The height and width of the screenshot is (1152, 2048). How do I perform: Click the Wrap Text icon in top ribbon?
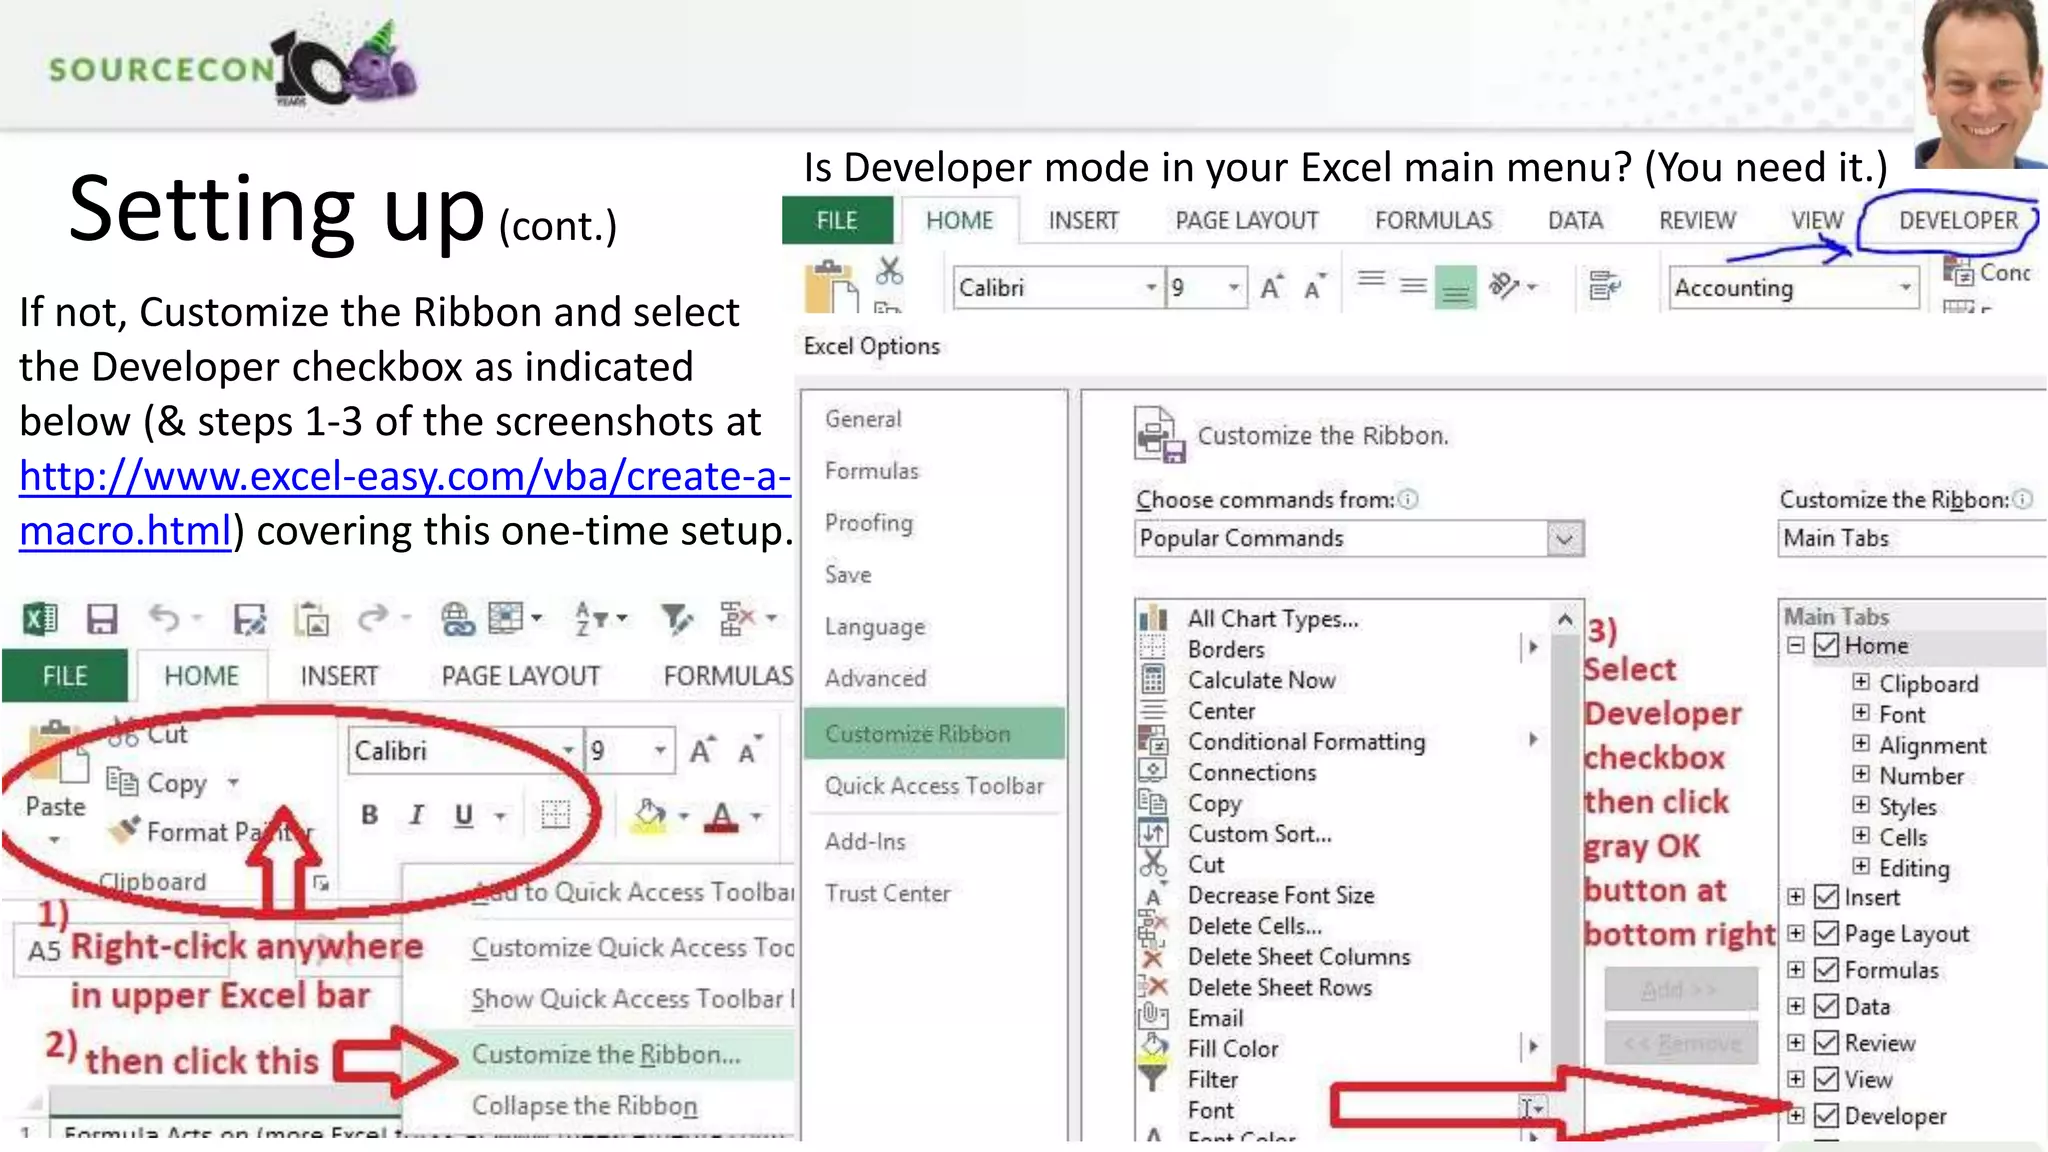(x=1604, y=287)
